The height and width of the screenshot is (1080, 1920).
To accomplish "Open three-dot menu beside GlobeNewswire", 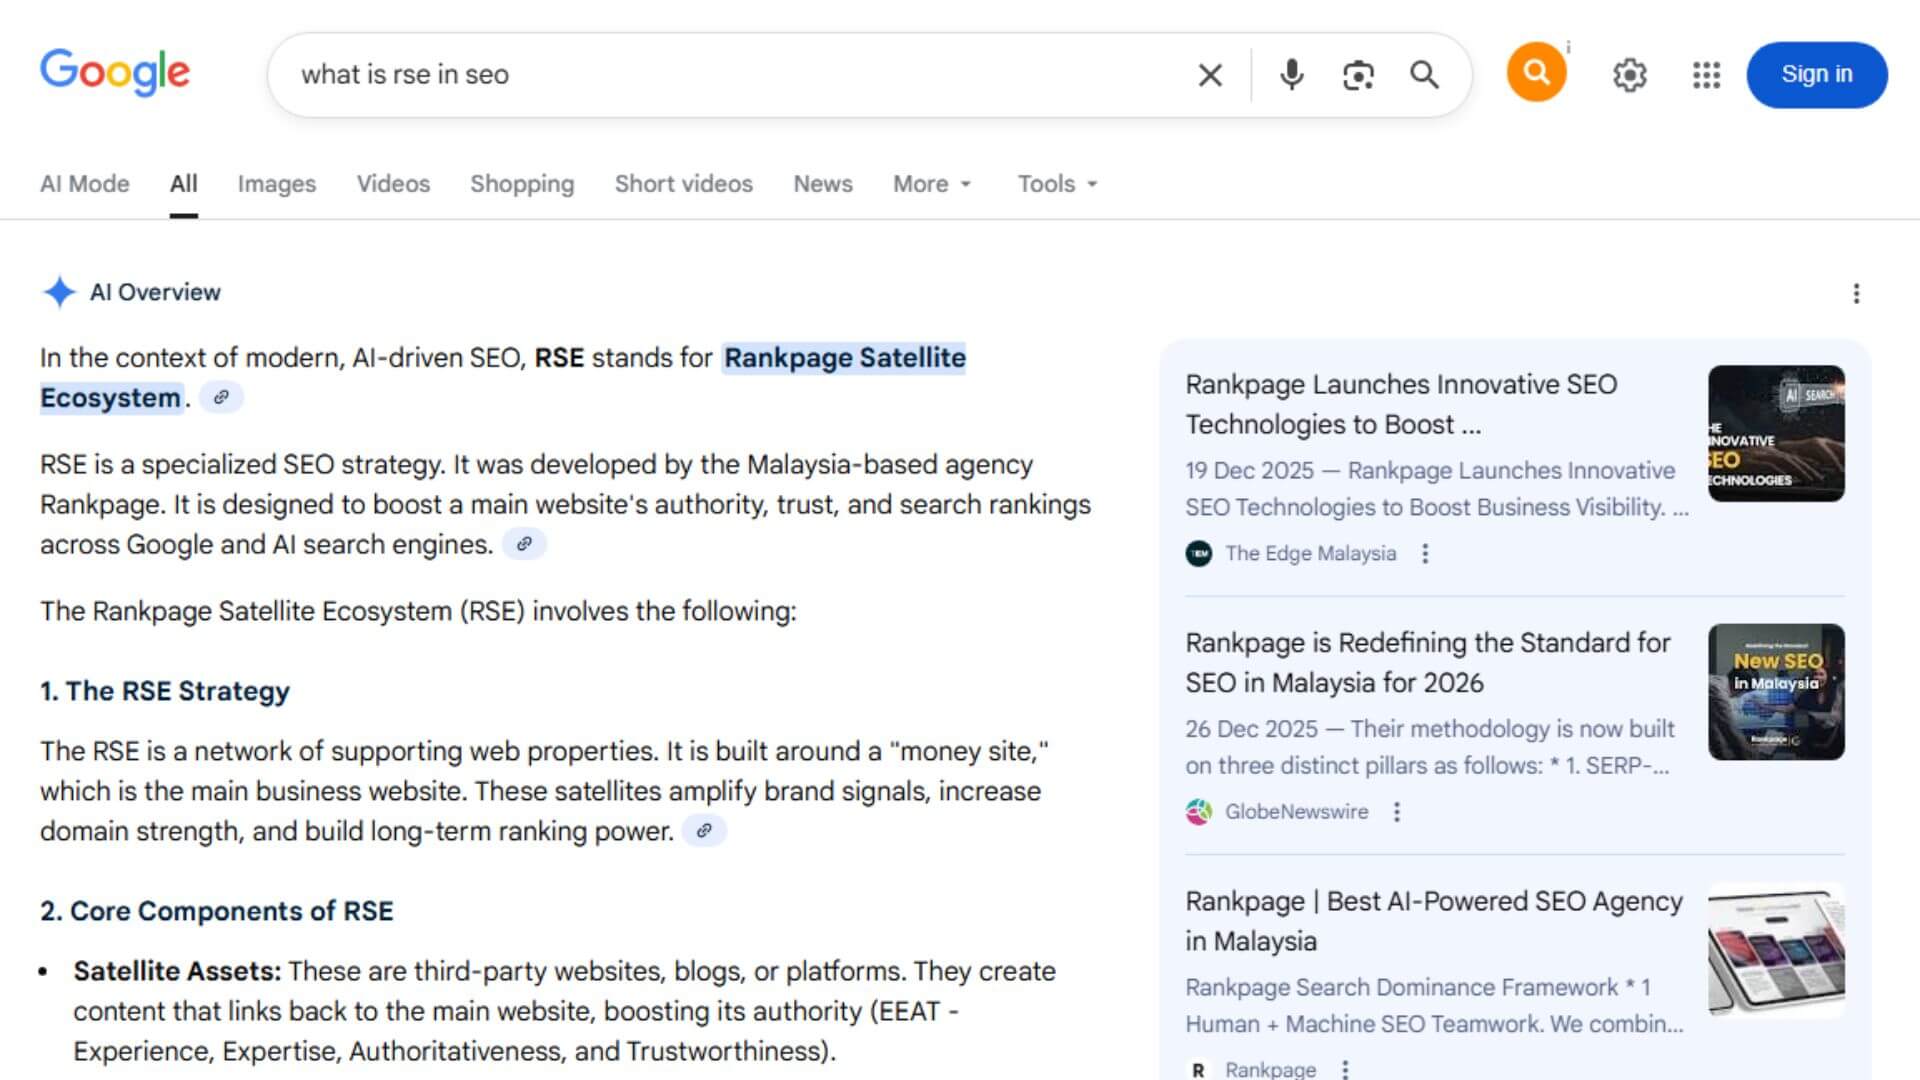I will 1397,812.
